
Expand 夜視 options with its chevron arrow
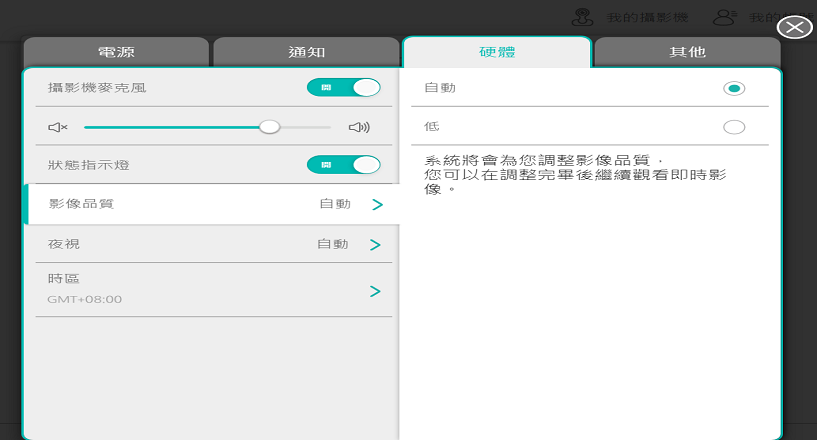click(x=375, y=245)
